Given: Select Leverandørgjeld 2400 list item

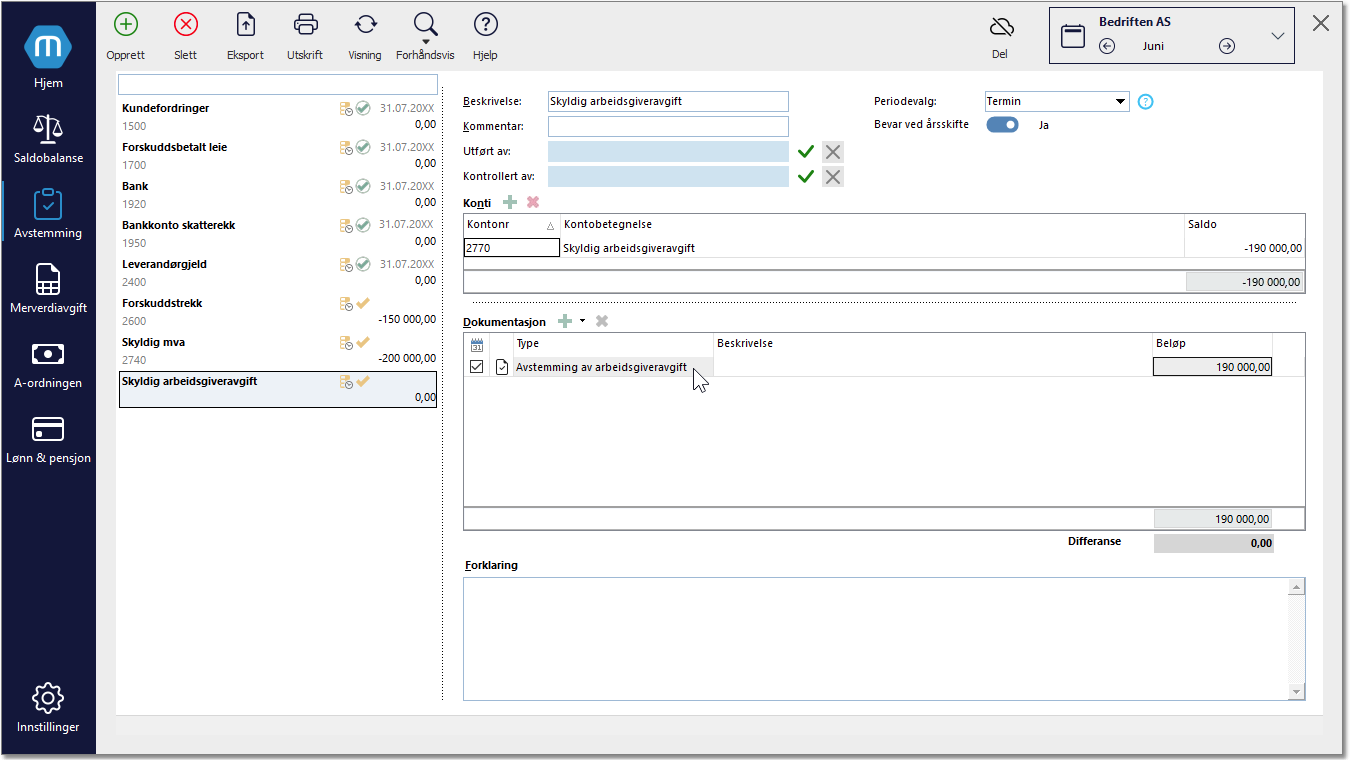Looking at the screenshot, I should (278, 273).
